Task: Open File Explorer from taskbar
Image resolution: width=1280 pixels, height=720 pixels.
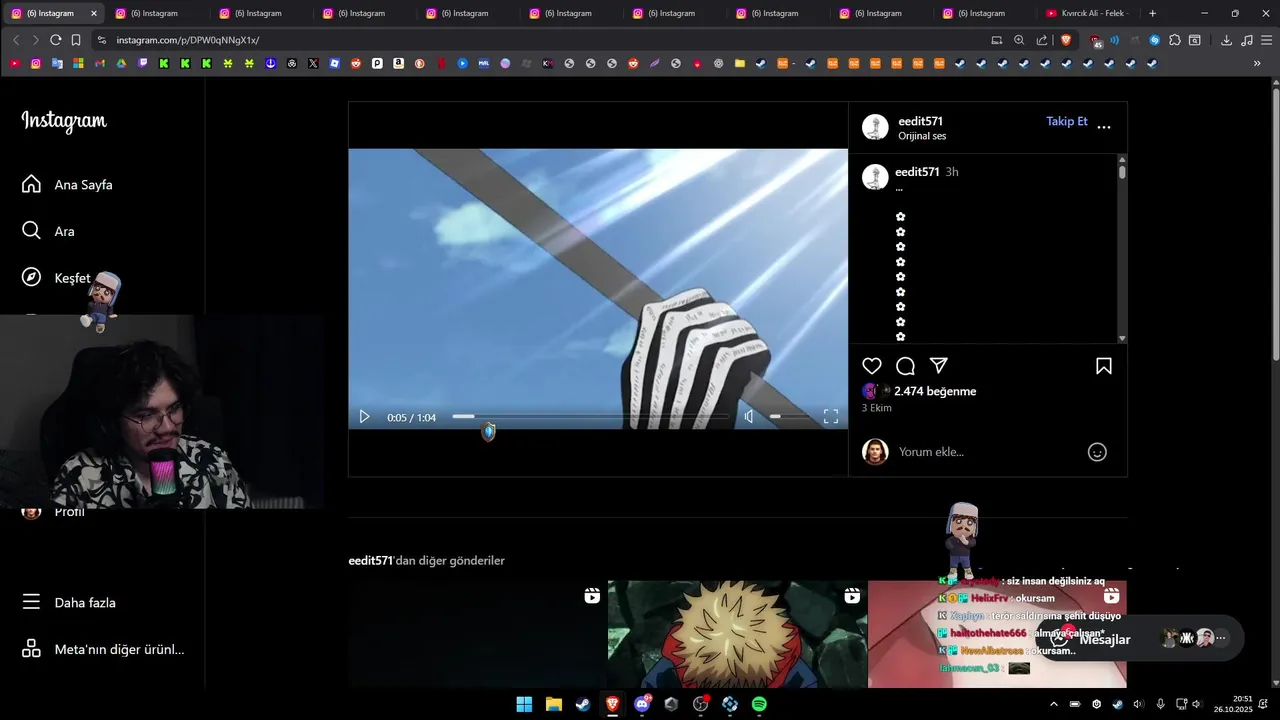Action: tap(553, 704)
